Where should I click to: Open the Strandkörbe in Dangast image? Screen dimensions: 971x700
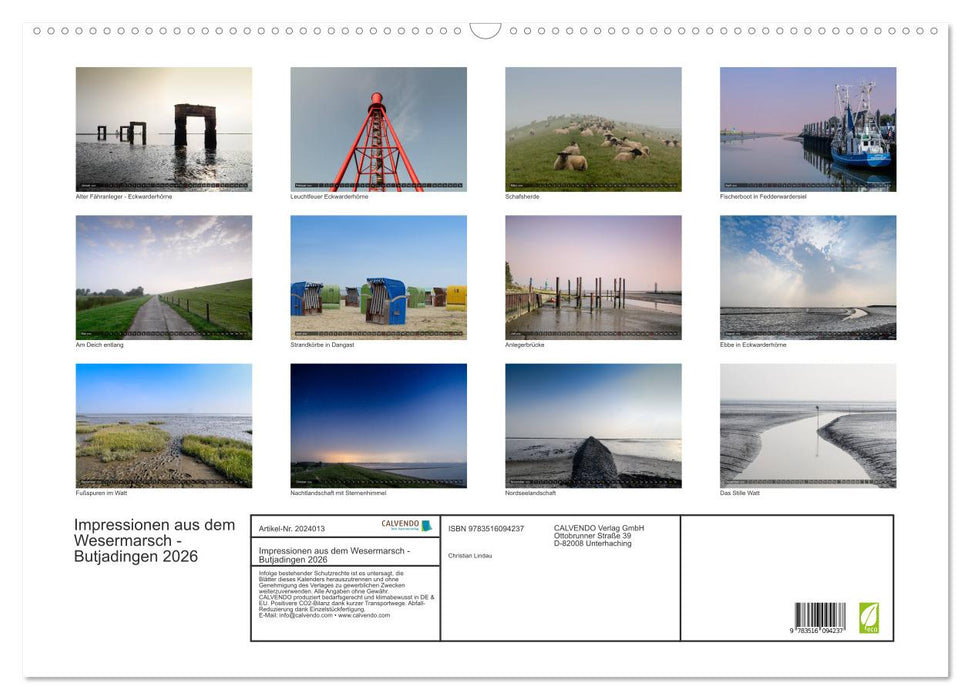pyautogui.click(x=379, y=278)
